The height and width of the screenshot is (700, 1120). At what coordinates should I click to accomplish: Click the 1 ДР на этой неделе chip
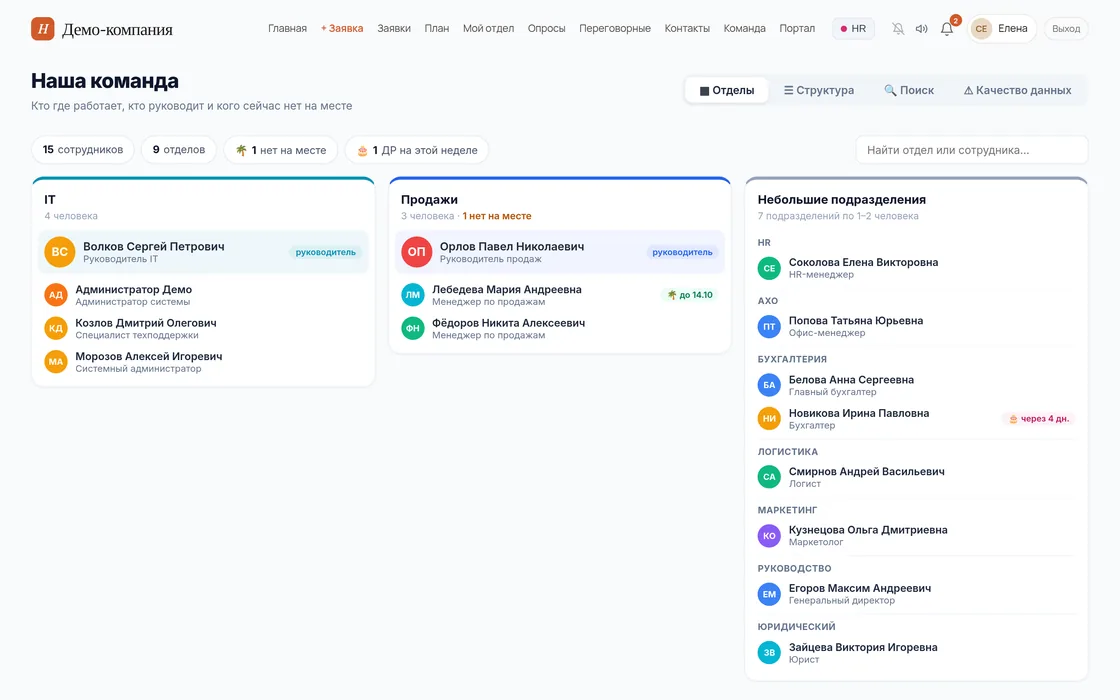point(416,150)
